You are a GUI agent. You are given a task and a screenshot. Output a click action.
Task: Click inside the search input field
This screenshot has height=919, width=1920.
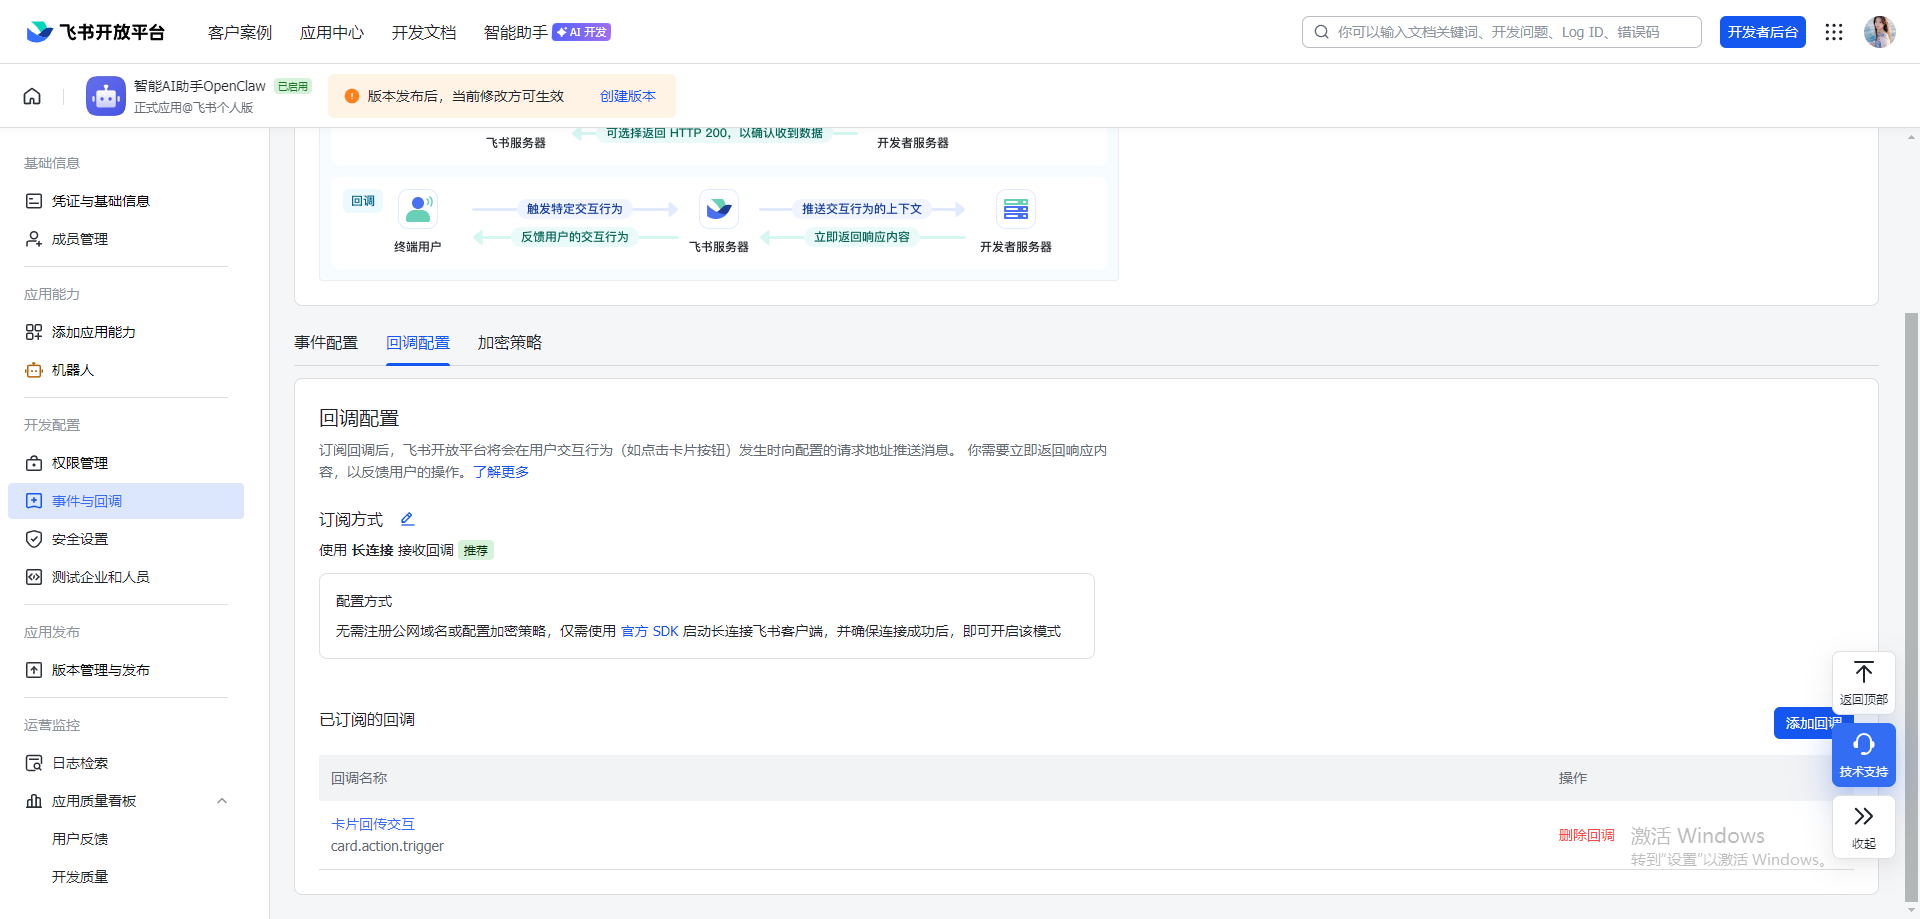(1500, 31)
